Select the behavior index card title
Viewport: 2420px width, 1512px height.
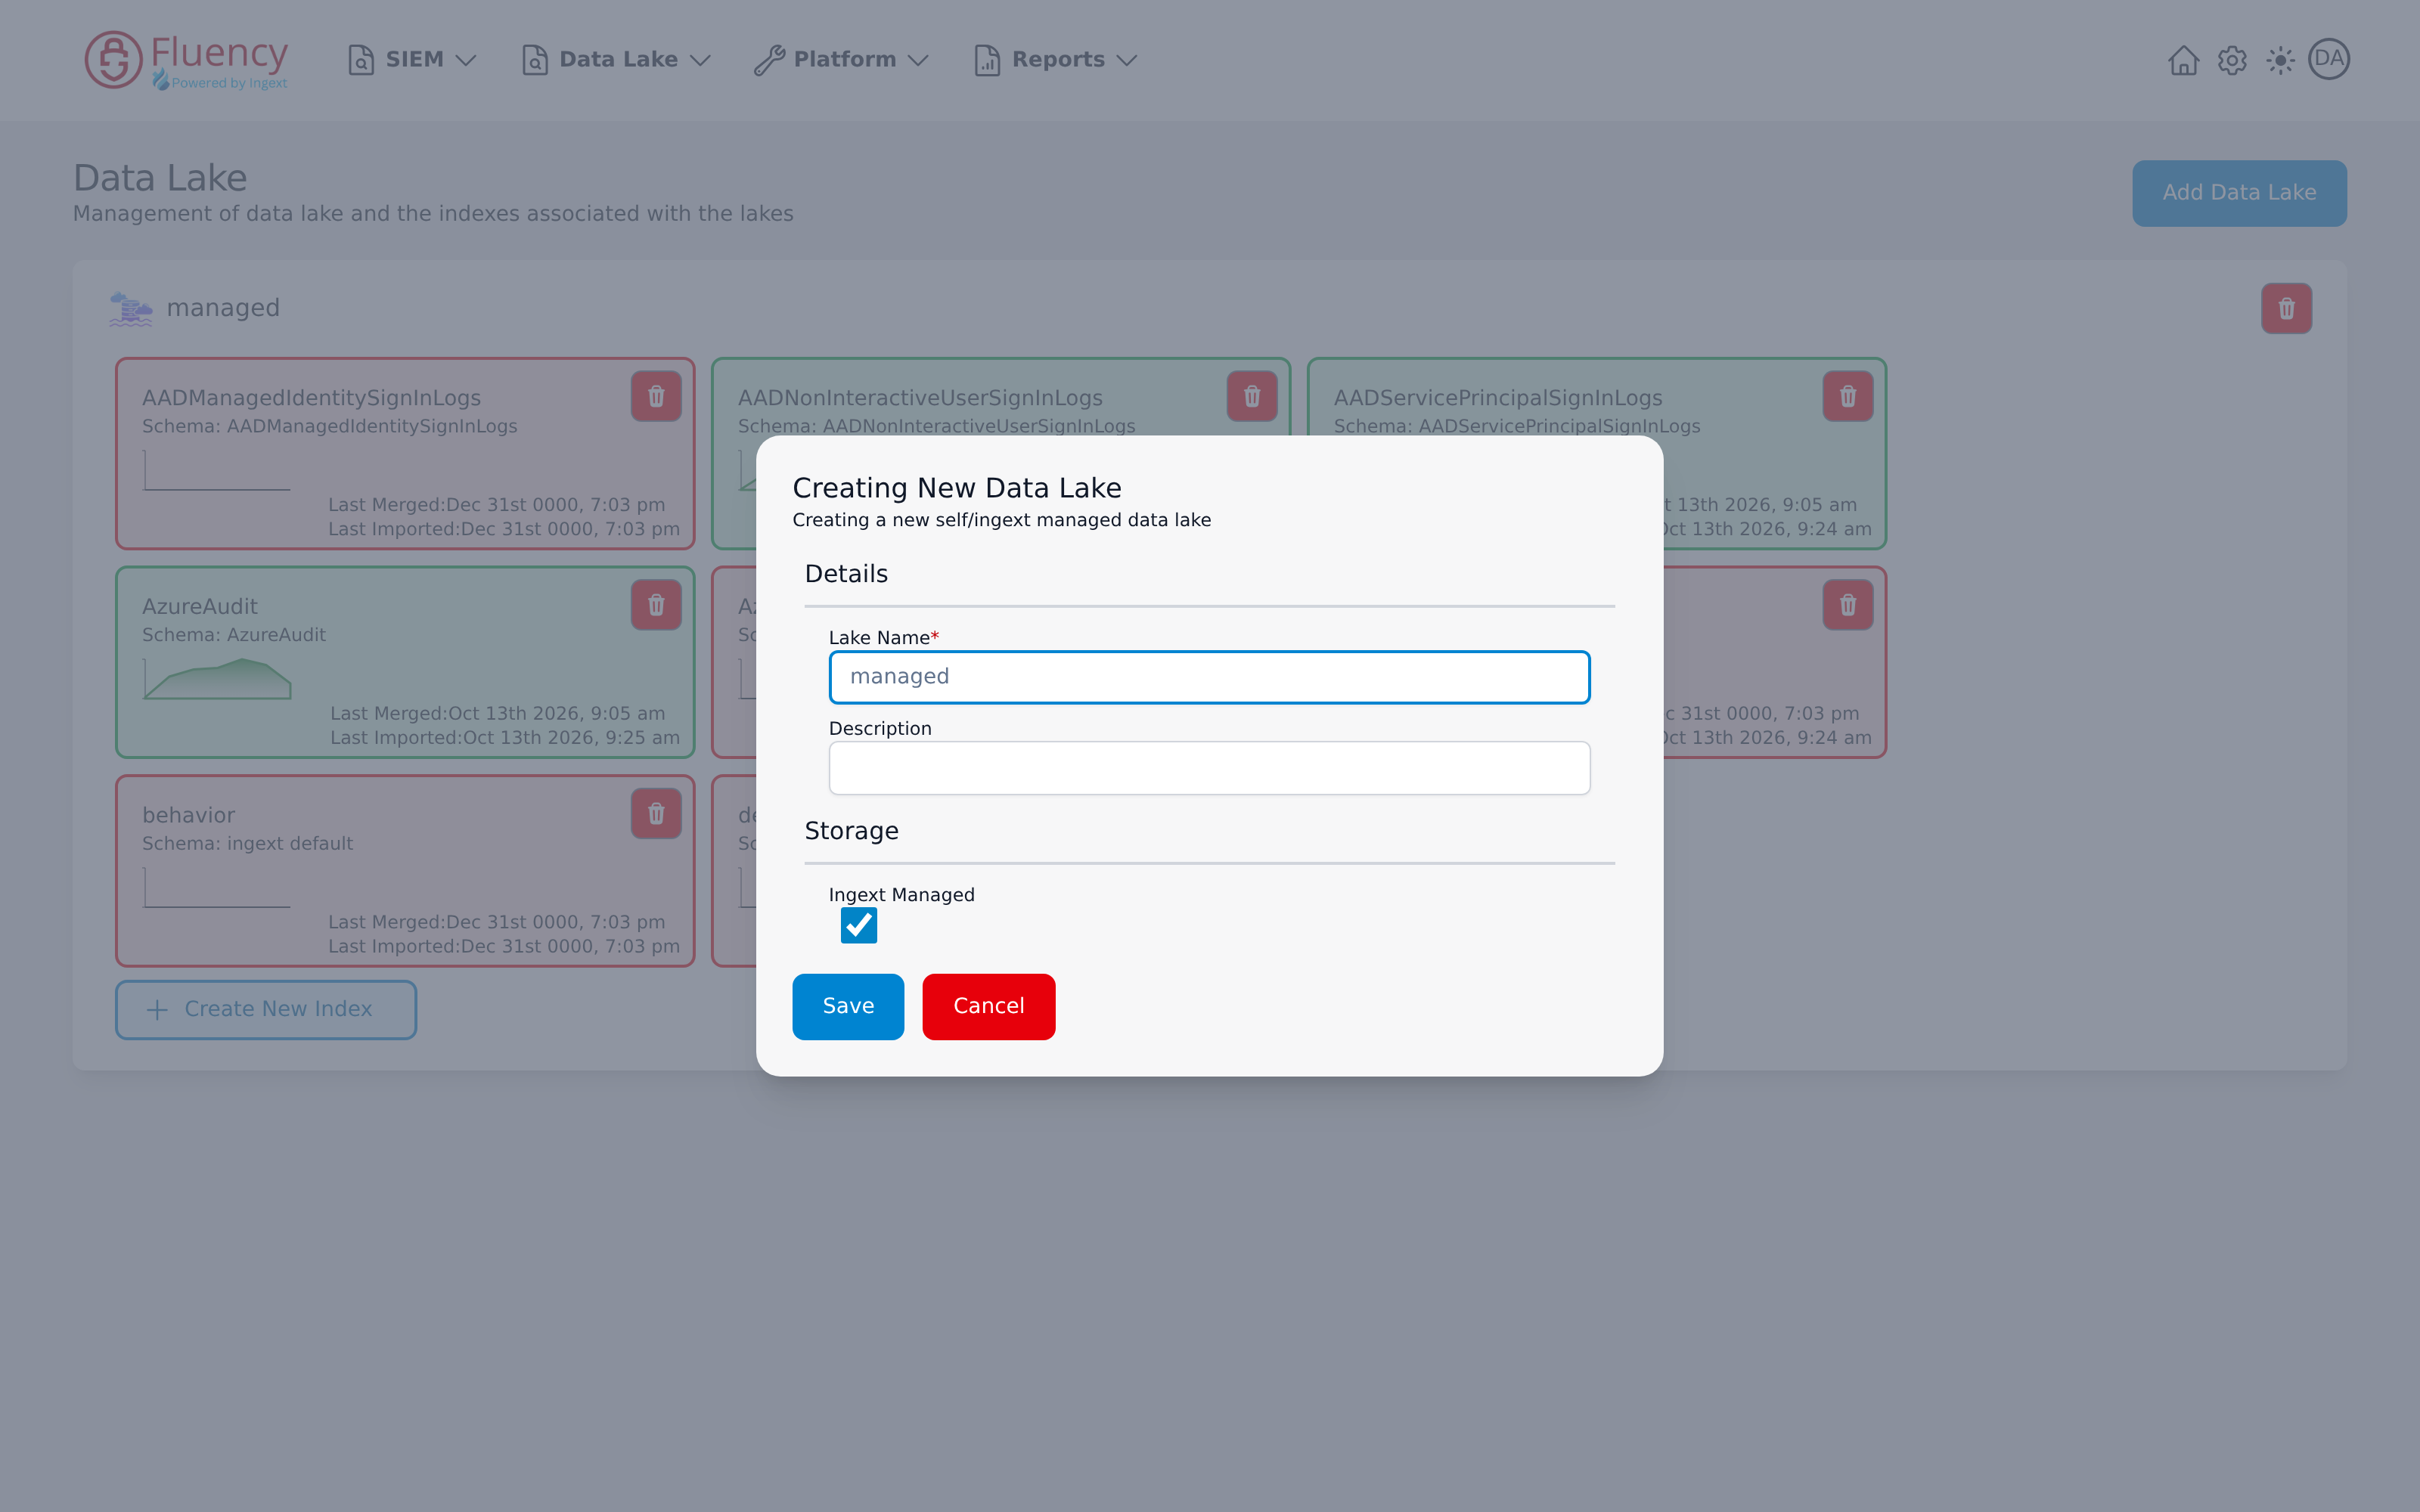point(188,815)
